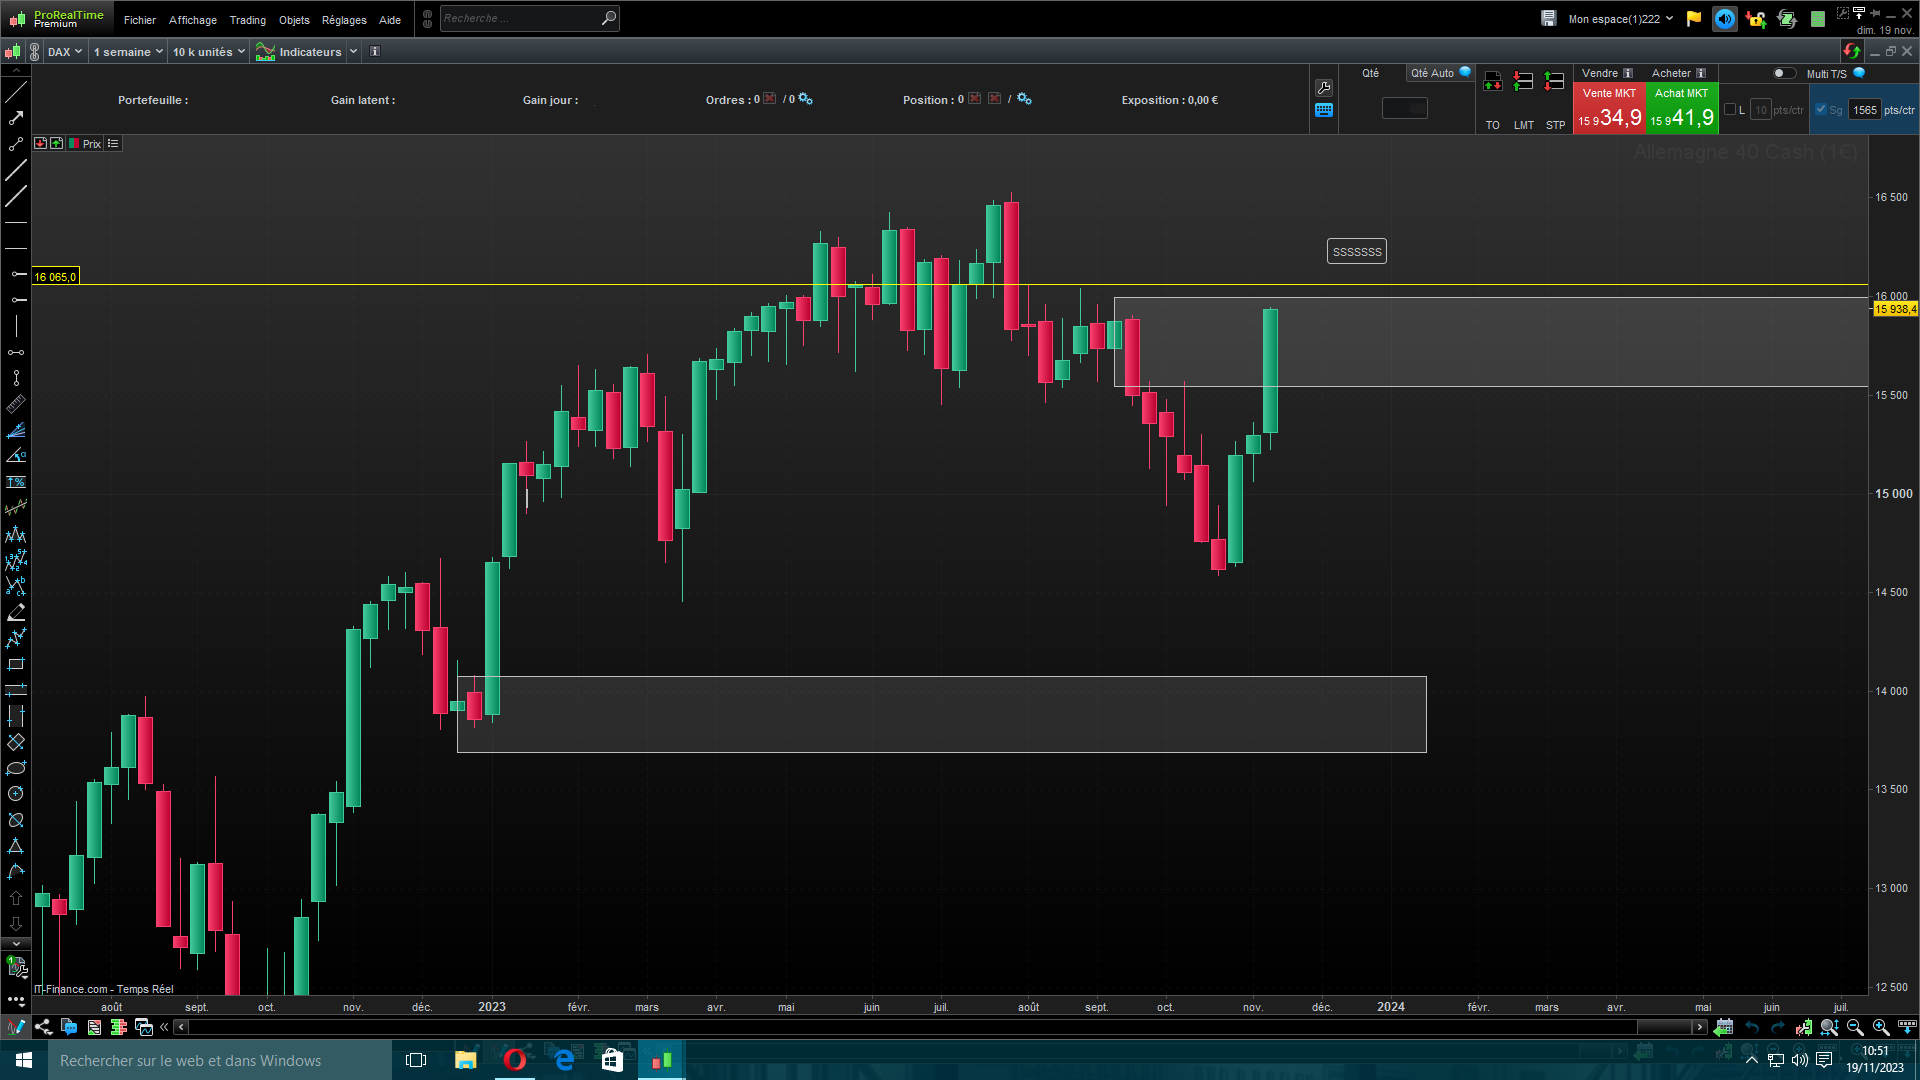Screen dimensions: 1920x1080
Task: Uncheck the Sg stop checkbox
Action: pyautogui.click(x=1821, y=110)
